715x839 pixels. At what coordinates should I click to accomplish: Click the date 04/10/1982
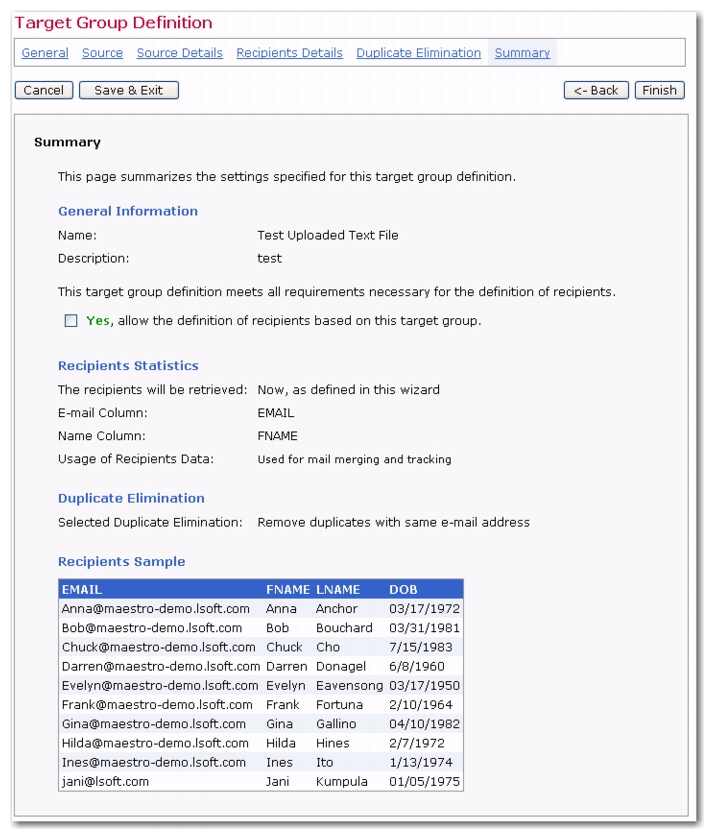click(424, 724)
